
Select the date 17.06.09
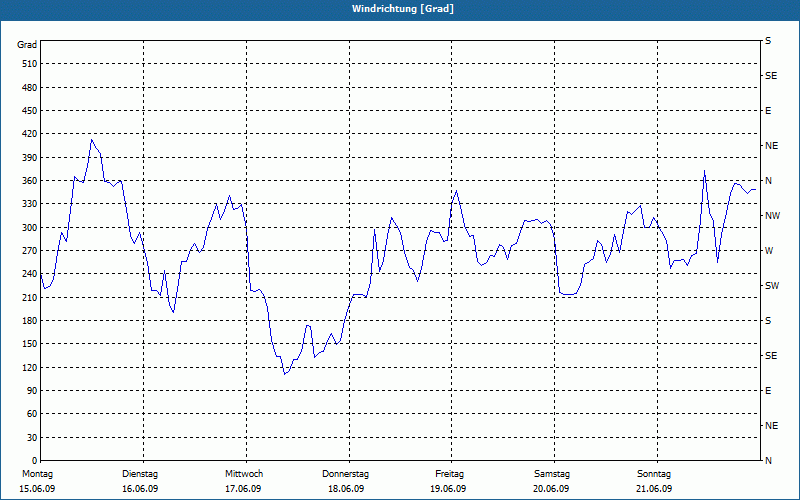point(243,489)
